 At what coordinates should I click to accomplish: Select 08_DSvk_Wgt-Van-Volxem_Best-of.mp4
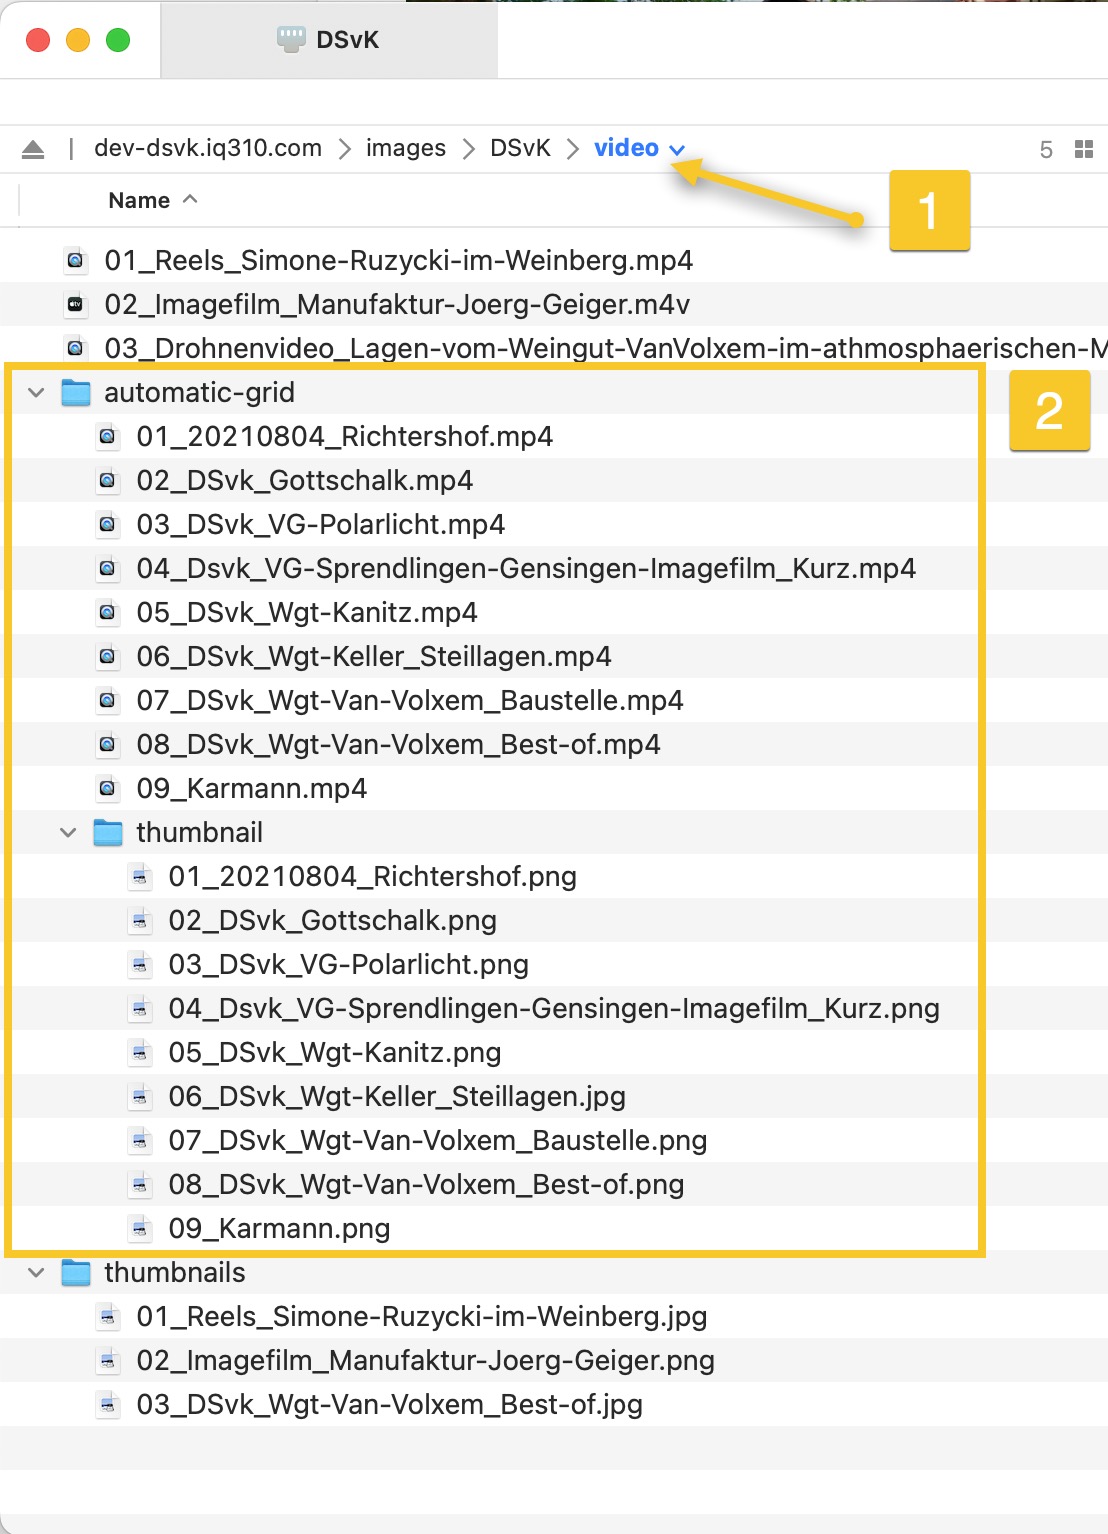tap(398, 745)
